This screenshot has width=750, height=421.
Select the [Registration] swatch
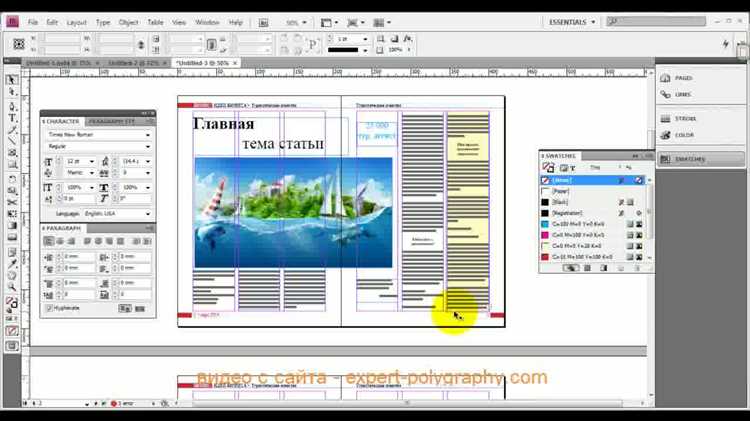click(593, 213)
